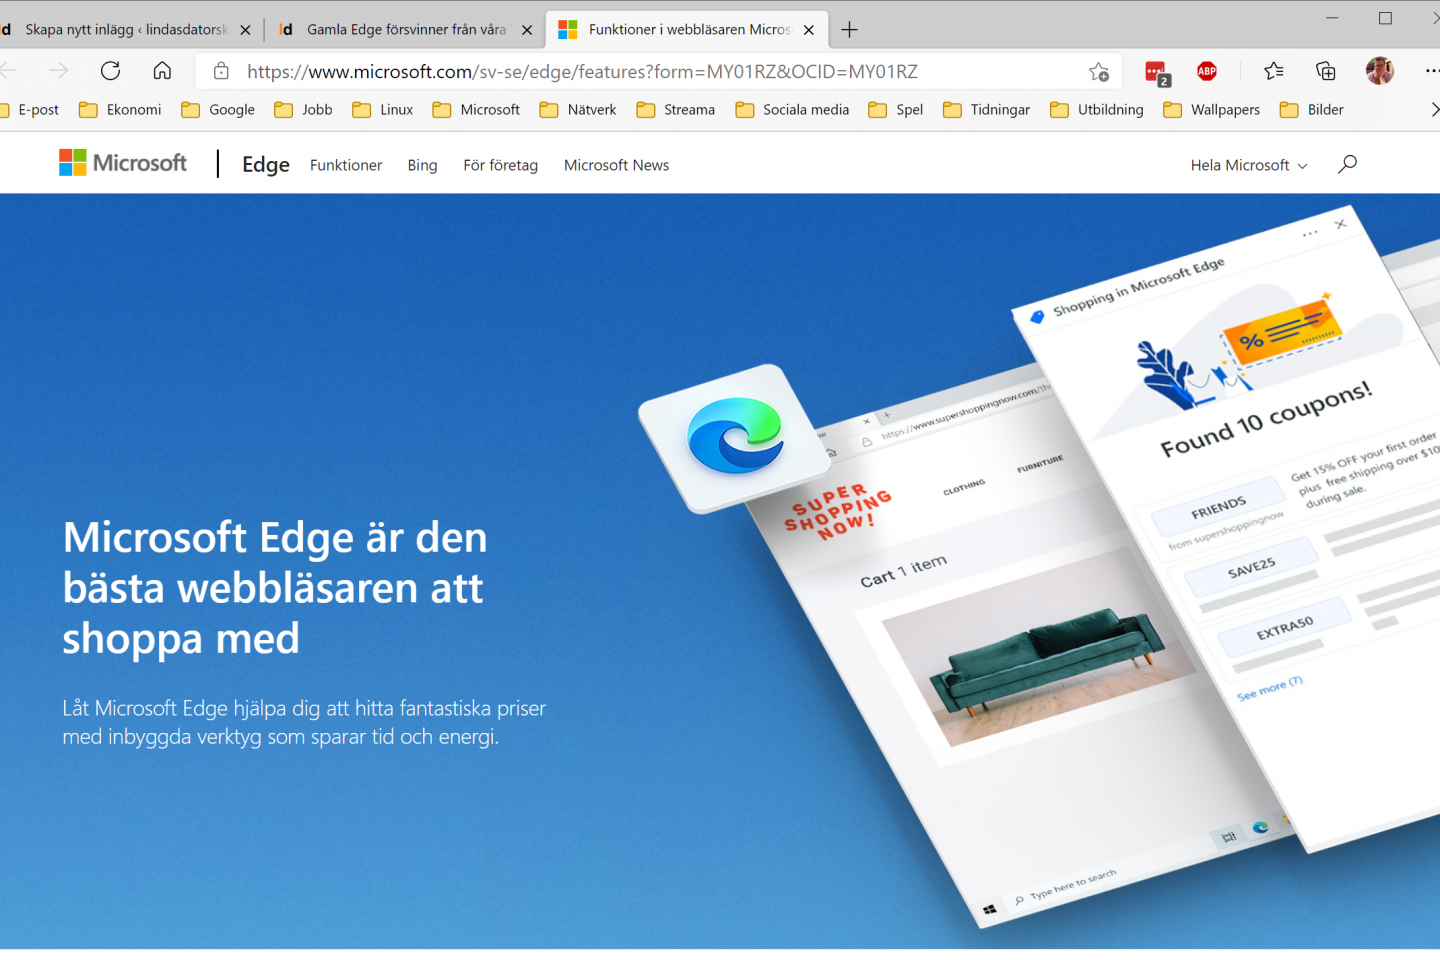Switch to the Skapa nytt inlägg tab
Screen dimensions: 1440x960
[125, 30]
